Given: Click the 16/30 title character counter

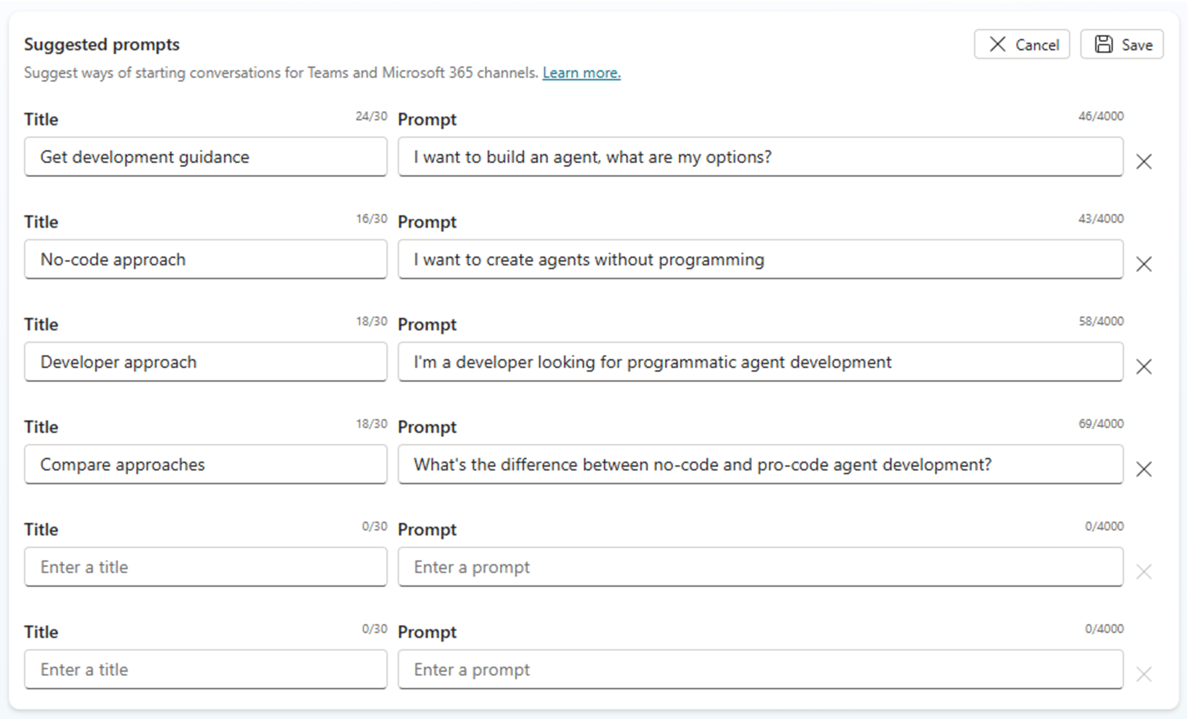Looking at the screenshot, I should [371, 219].
